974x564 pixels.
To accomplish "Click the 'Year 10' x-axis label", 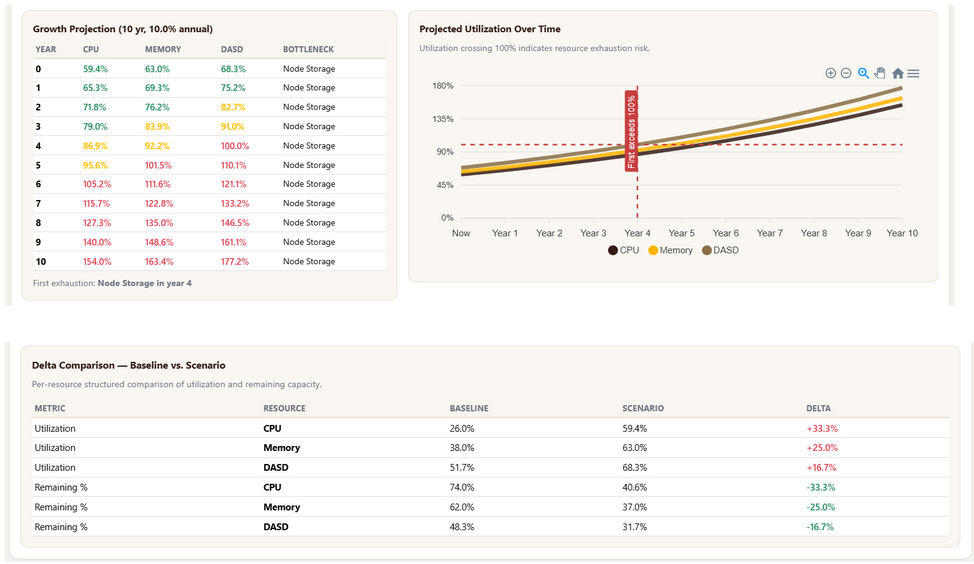I will (x=902, y=233).
